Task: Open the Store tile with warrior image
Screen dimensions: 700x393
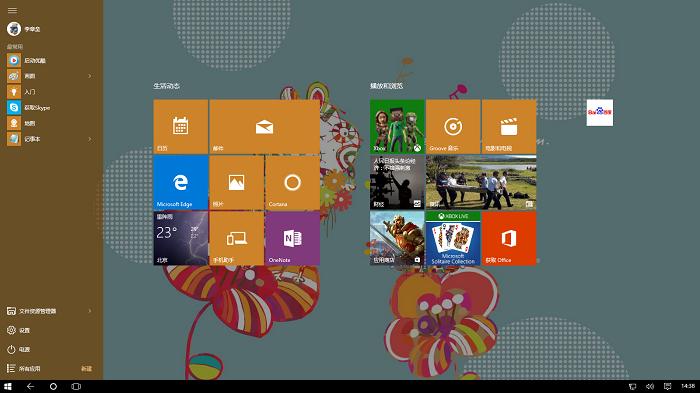Action: click(397, 238)
